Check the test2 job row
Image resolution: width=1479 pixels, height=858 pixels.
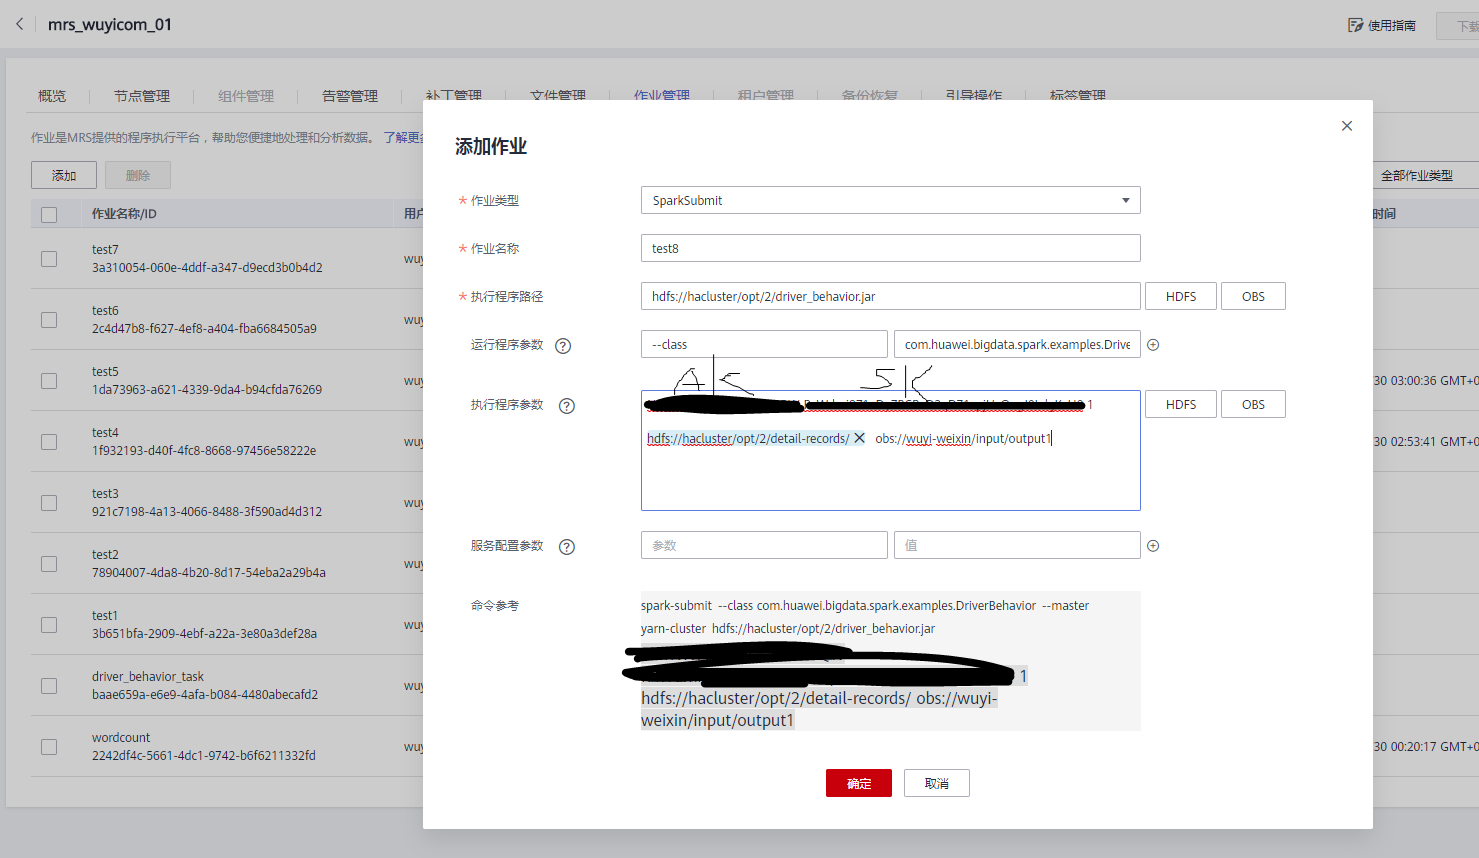pos(49,564)
